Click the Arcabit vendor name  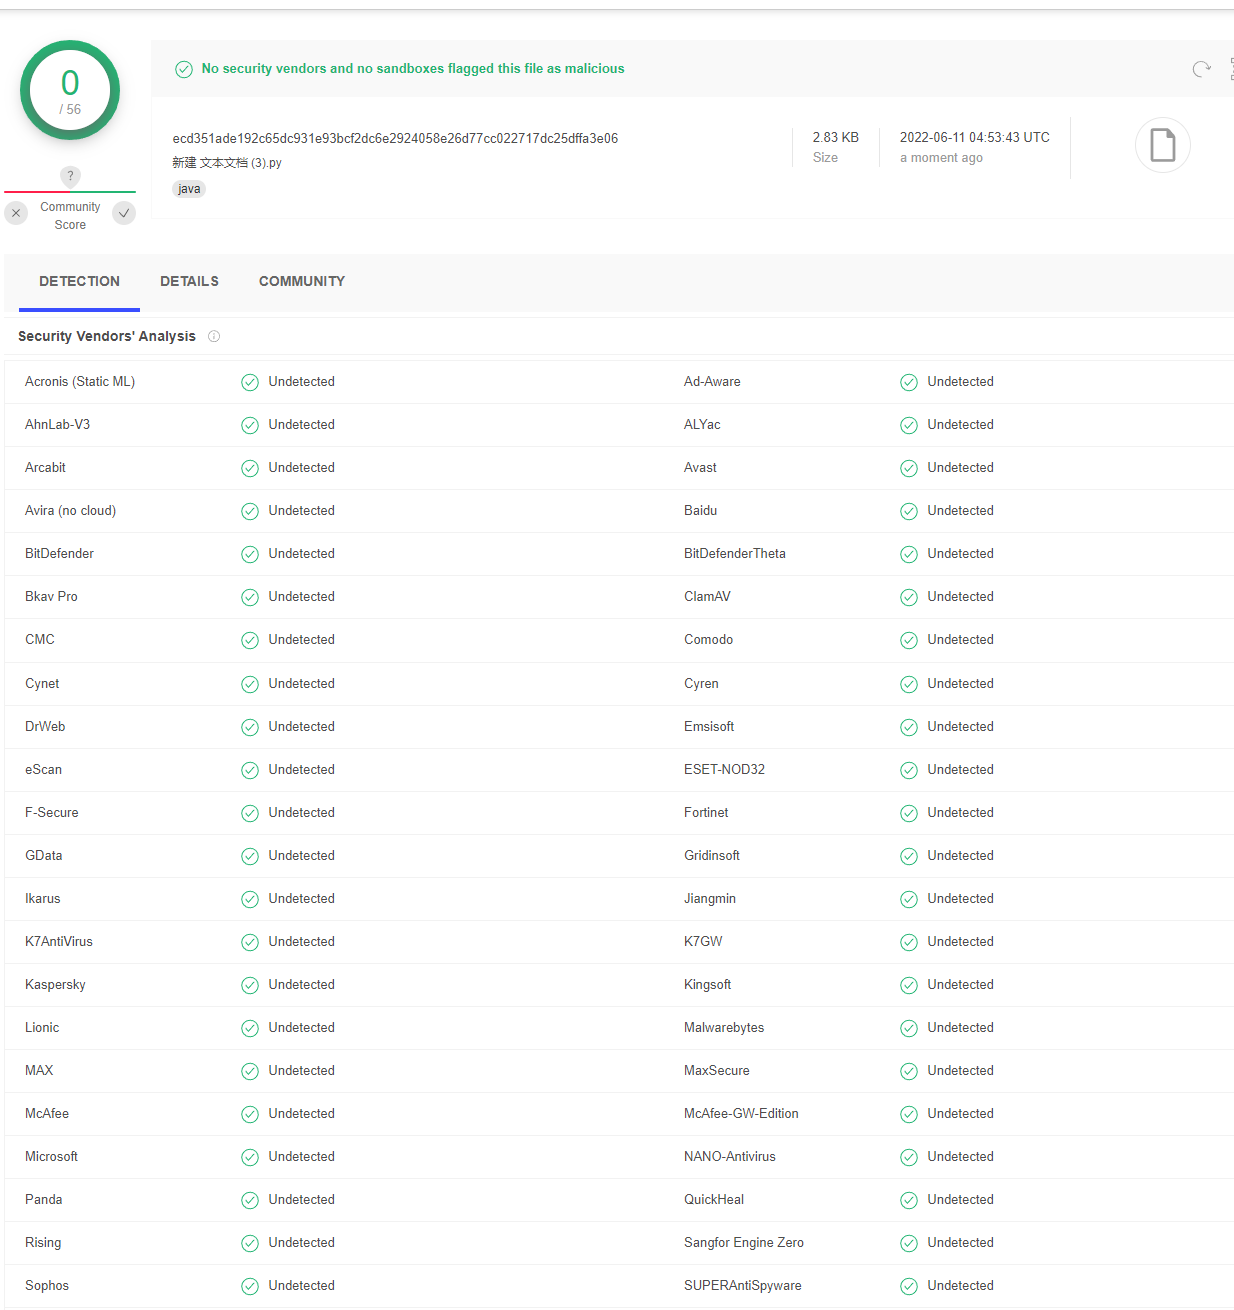point(45,467)
